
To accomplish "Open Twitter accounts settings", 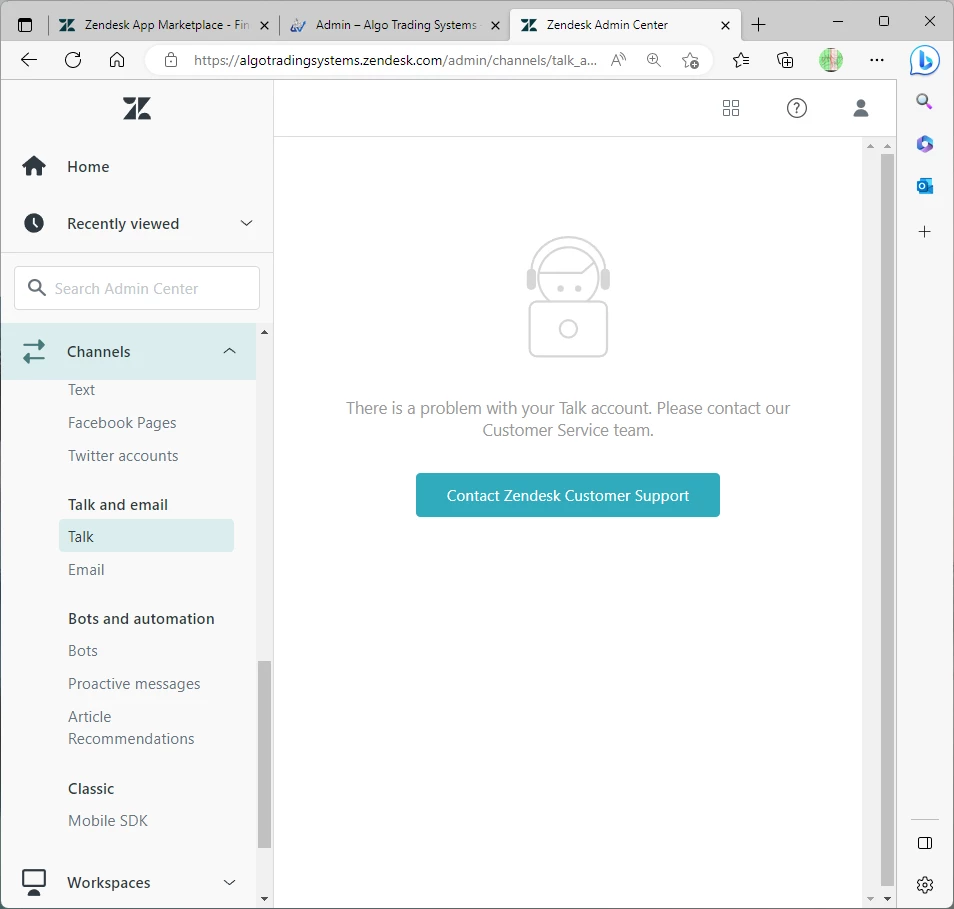I will [x=123, y=456].
